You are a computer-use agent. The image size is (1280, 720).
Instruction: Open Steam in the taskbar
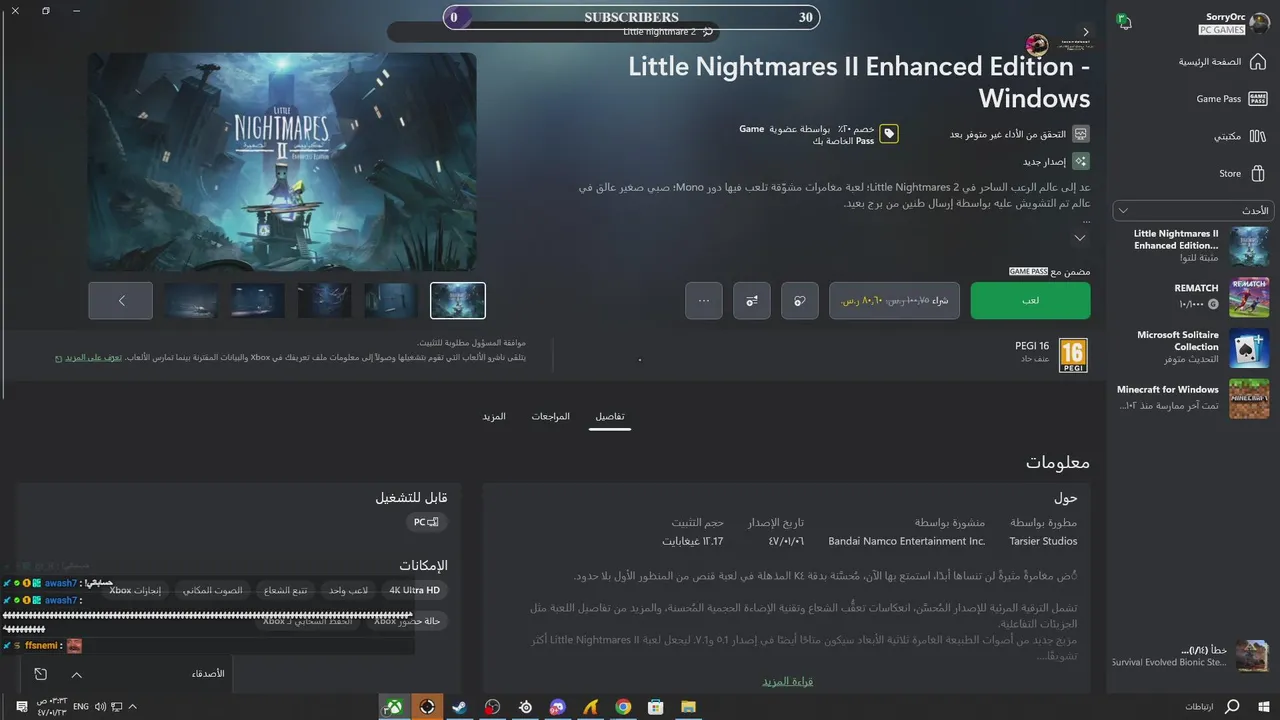click(459, 707)
